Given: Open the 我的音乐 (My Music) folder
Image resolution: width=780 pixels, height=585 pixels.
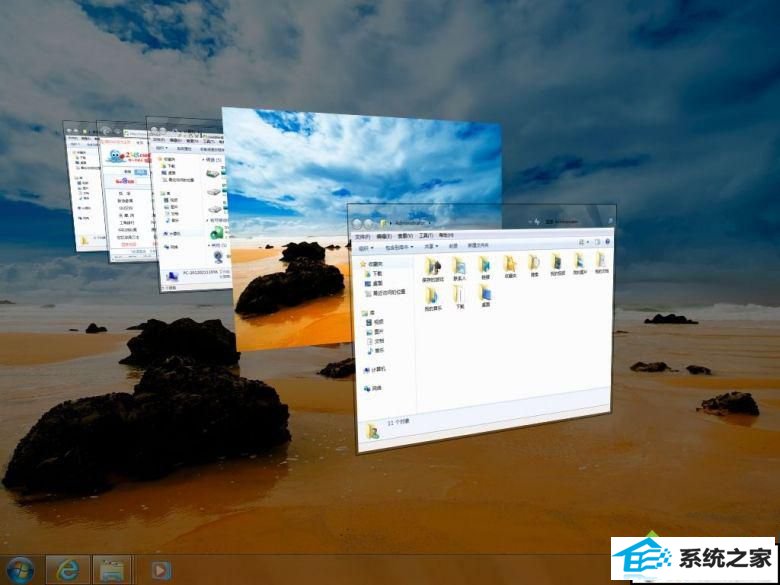Looking at the screenshot, I should 431,299.
